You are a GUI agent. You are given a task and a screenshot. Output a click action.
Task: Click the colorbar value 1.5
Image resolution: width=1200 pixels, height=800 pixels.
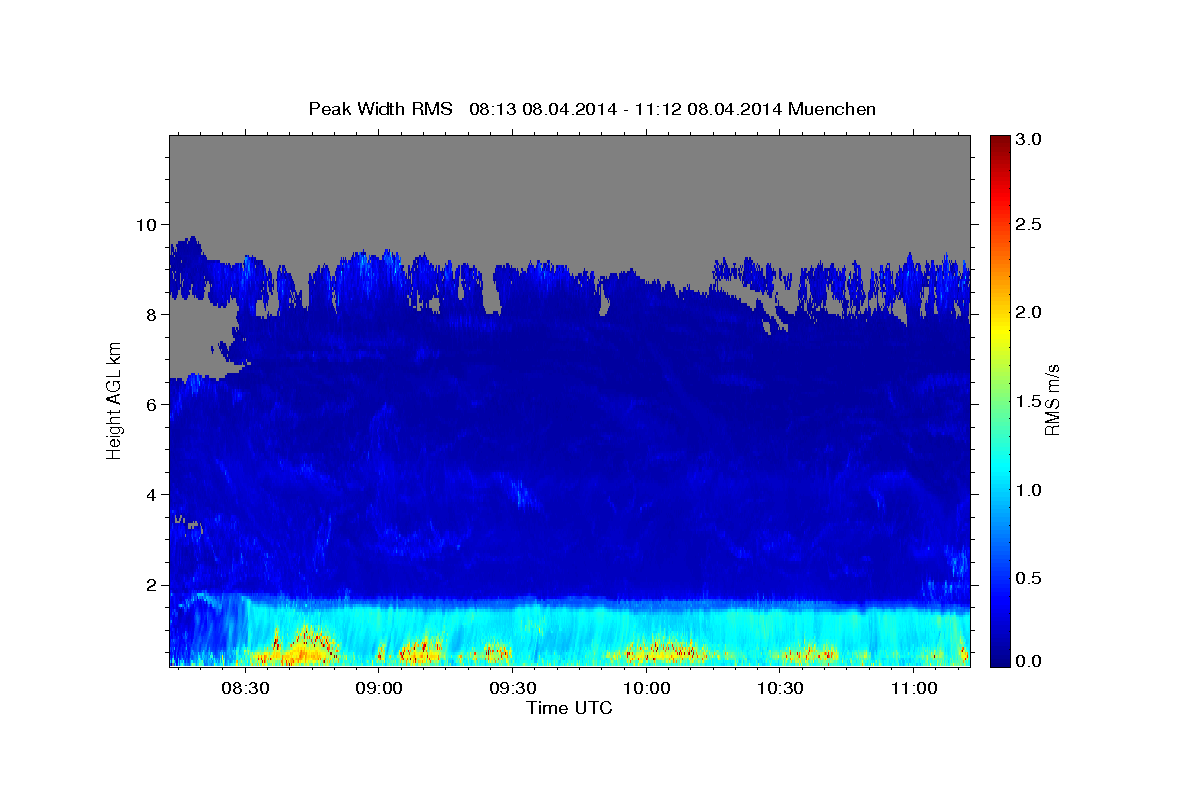pos(1029,401)
